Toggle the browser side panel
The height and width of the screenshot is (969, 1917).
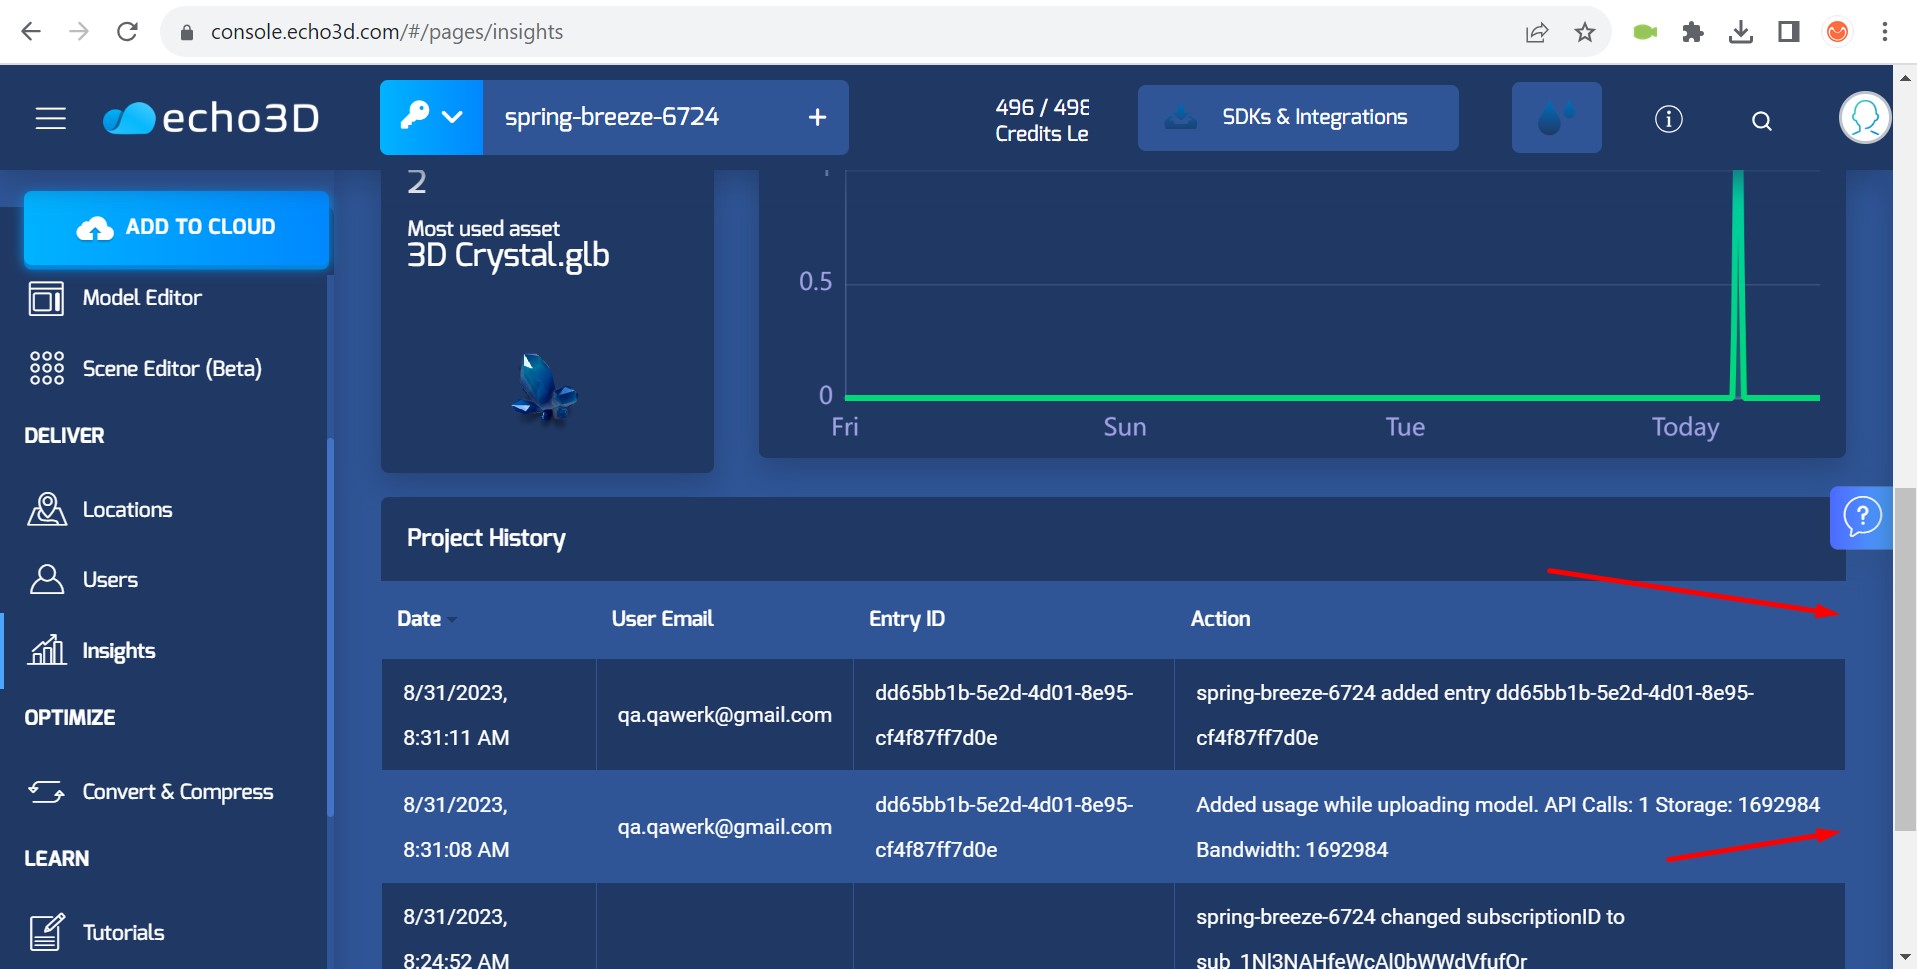click(1789, 32)
